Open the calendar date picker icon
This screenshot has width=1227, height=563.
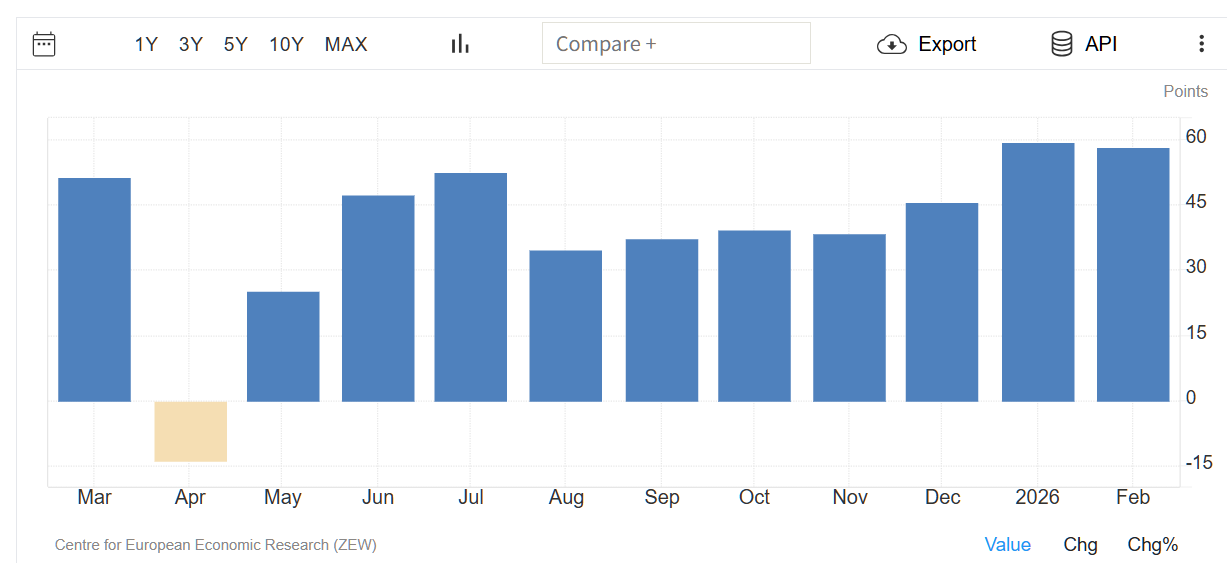pyautogui.click(x=44, y=44)
